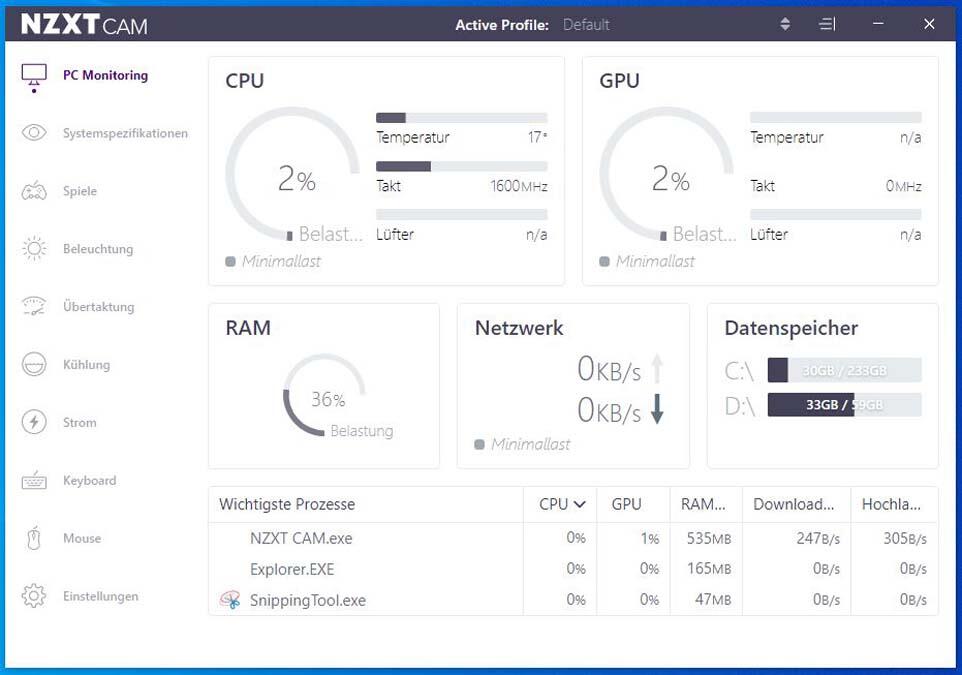The image size is (962, 675).
Task: Open Einstellungen from the sidebar
Action: (x=101, y=596)
